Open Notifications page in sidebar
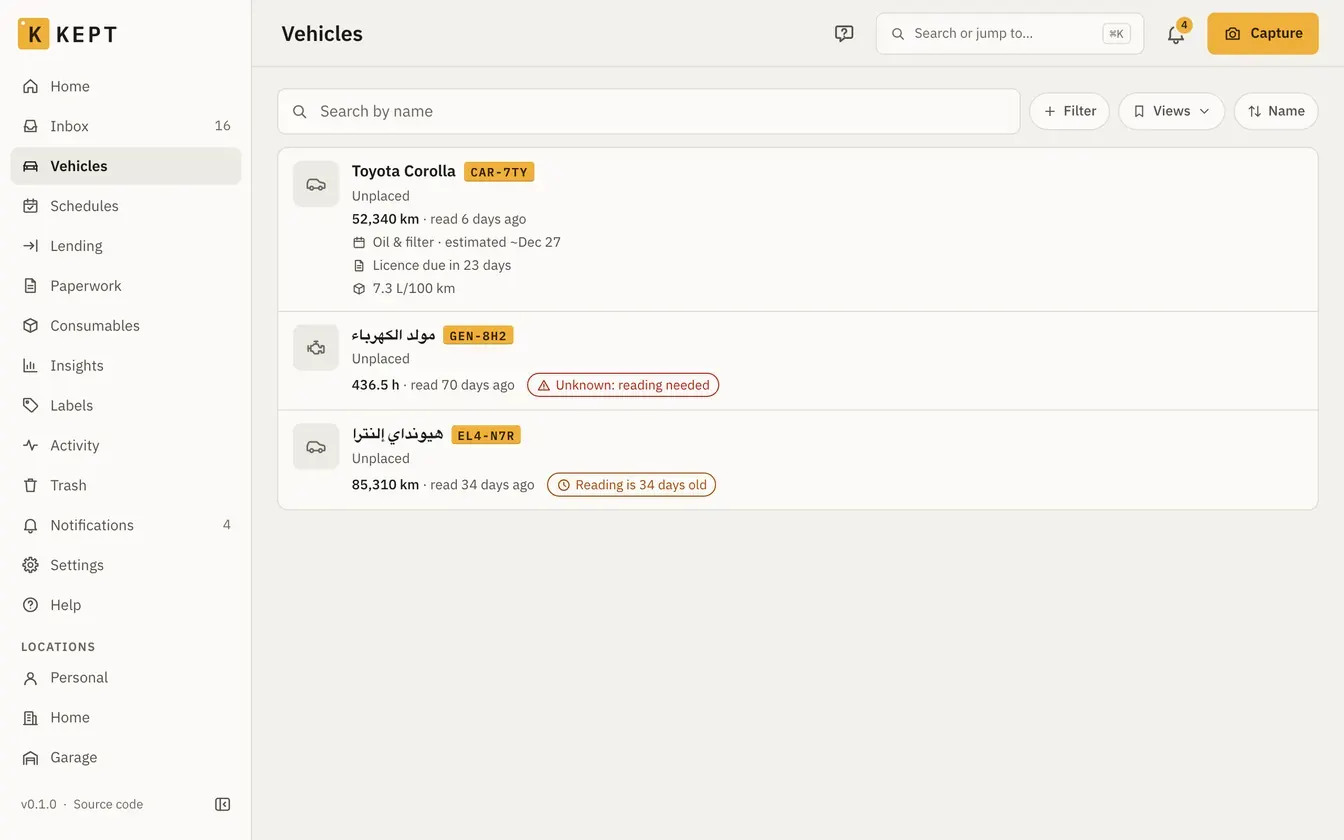The image size is (1344, 840). tap(126, 525)
